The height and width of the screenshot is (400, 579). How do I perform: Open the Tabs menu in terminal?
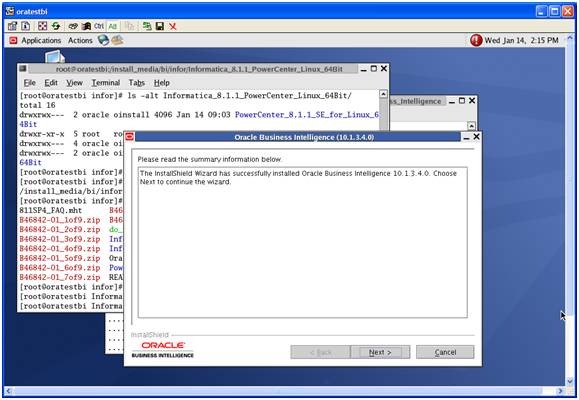point(137,83)
